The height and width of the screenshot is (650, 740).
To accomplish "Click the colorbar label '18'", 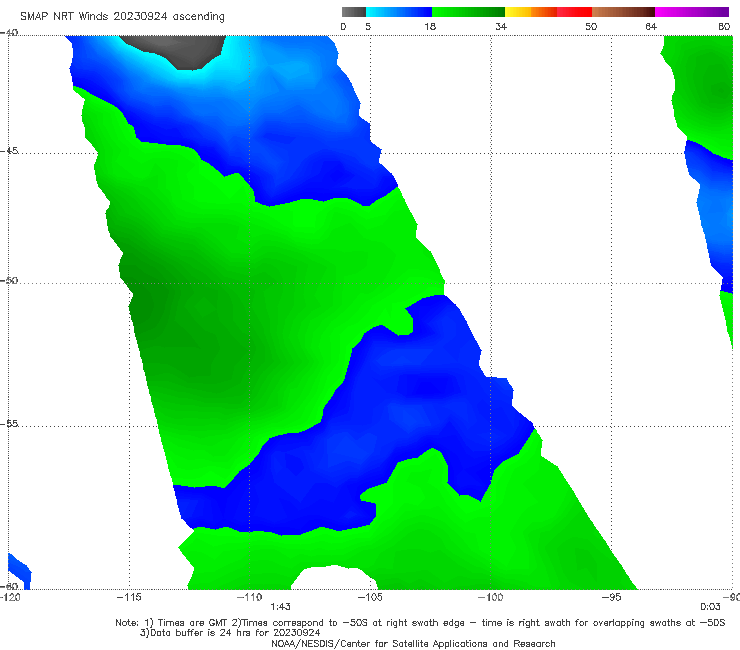I will 430,26.
